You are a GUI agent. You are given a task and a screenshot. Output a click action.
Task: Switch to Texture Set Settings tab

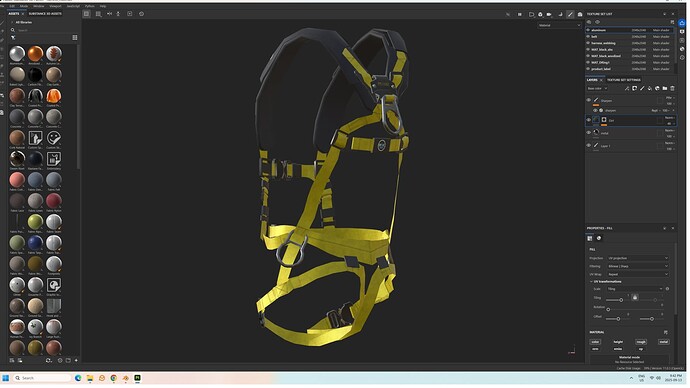coord(624,81)
